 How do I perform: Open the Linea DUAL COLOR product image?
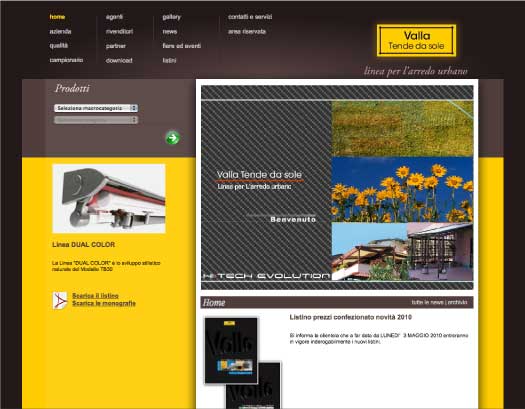click(109, 198)
